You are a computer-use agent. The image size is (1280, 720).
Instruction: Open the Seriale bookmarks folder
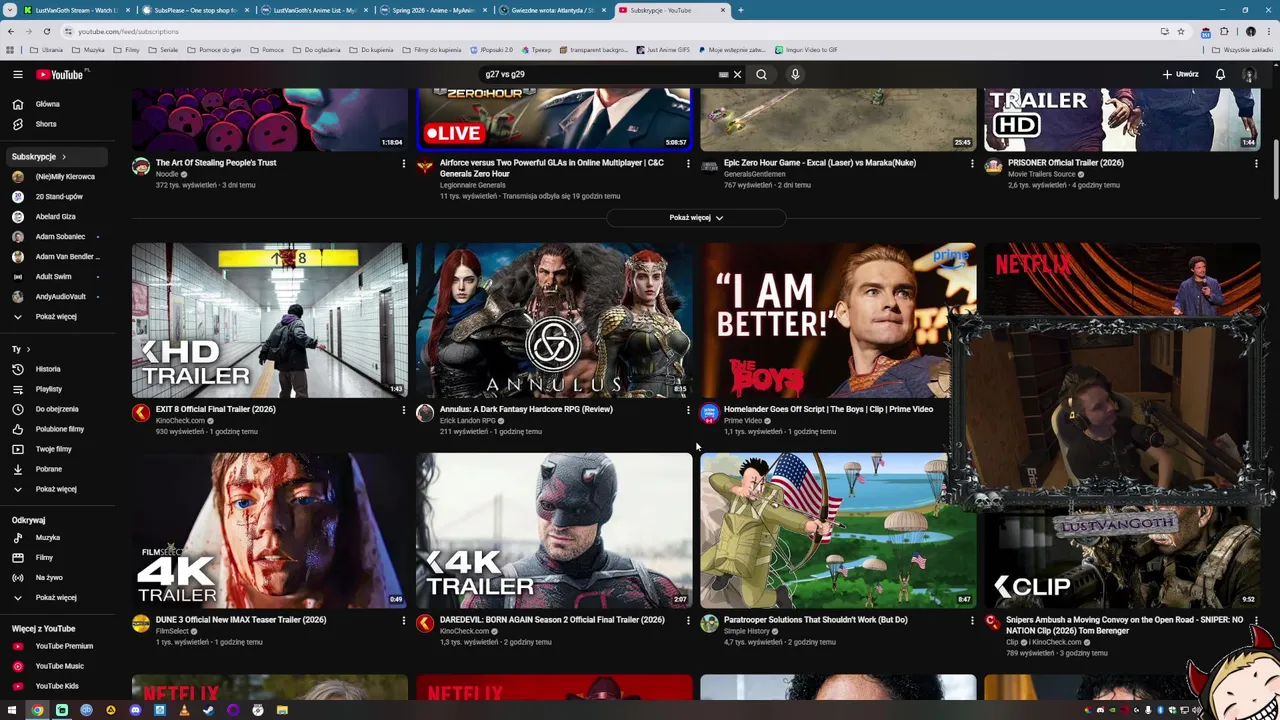164,50
